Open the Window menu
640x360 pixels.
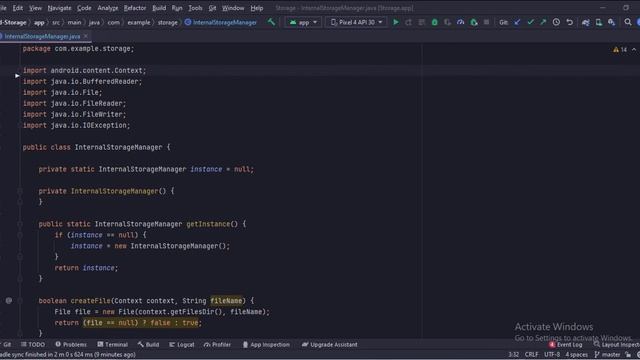pos(233,8)
